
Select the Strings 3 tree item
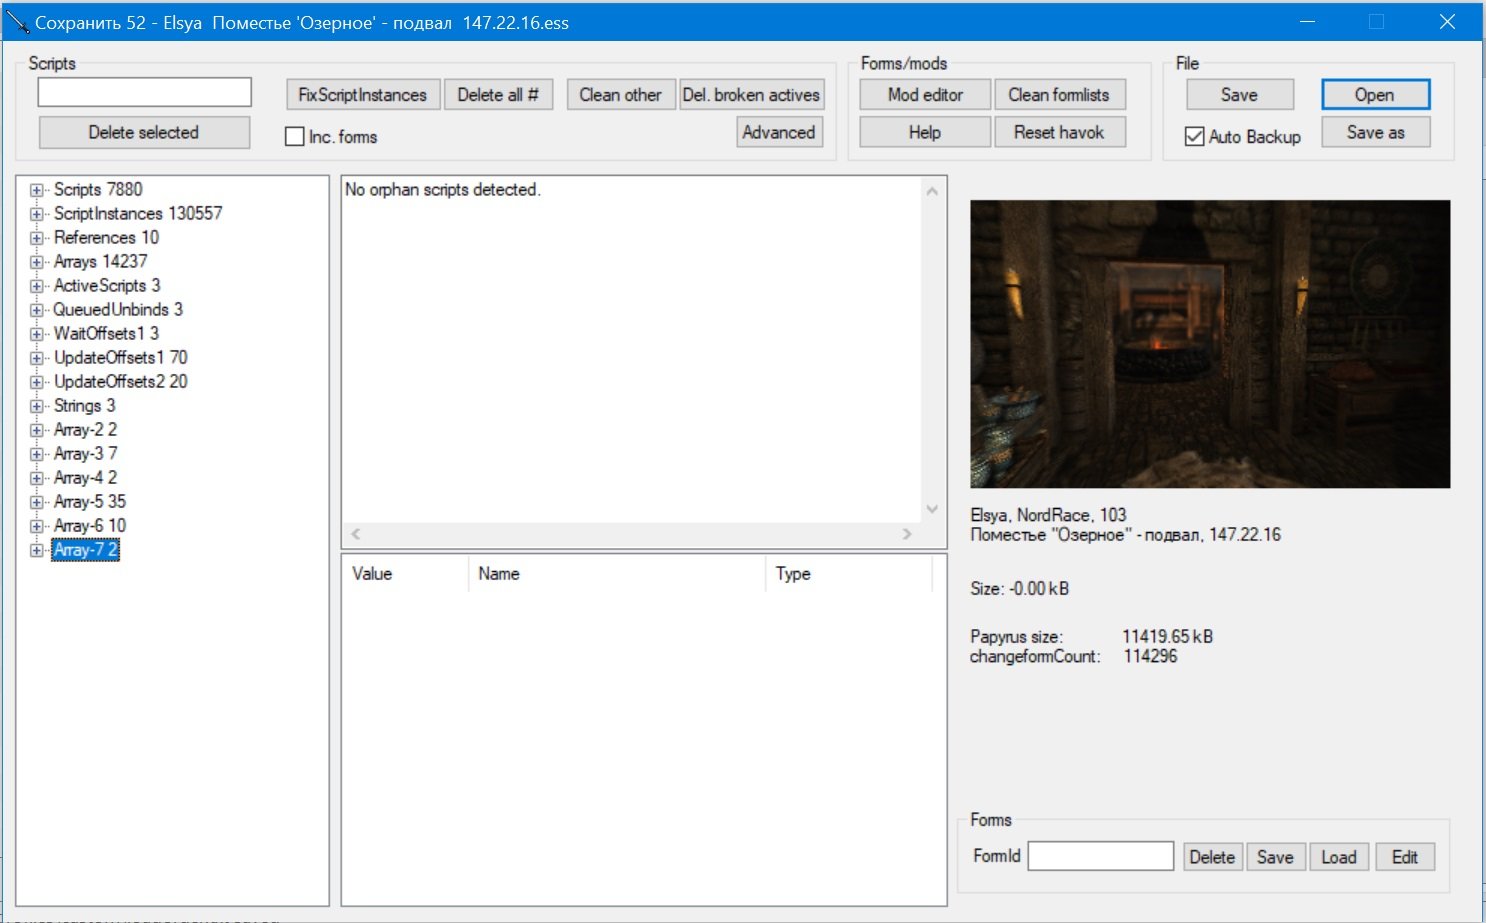84,406
